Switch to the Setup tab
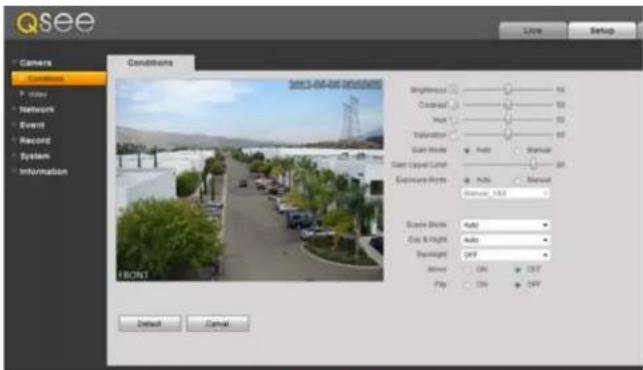Image resolution: width=643 pixels, height=370 pixels. [x=602, y=31]
